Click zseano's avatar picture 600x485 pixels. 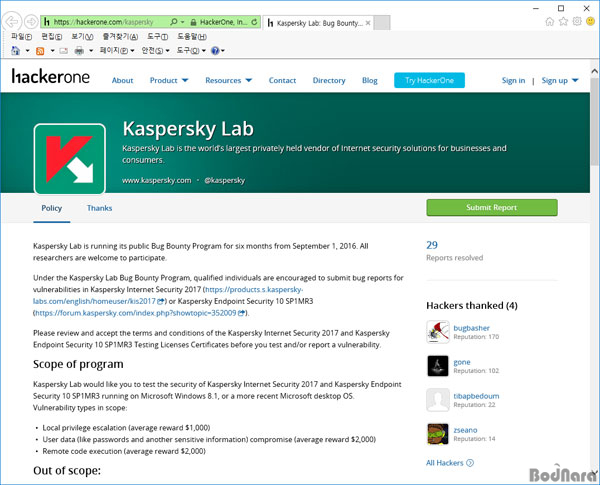pos(438,434)
